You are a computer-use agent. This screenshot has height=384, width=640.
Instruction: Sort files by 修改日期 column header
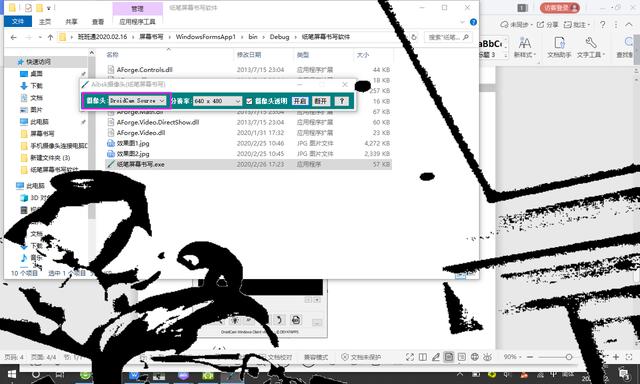pyautogui.click(x=249, y=55)
